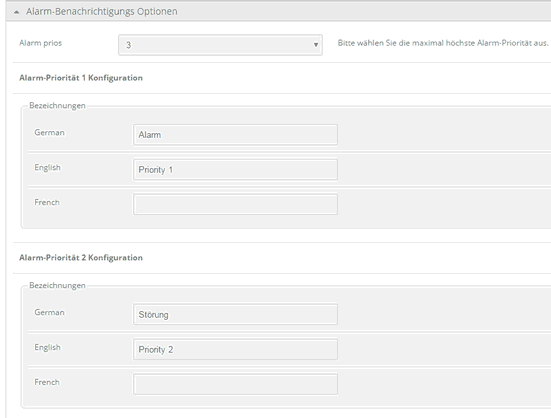
Task: Click the empty French field in Priorität 1
Action: (235, 204)
